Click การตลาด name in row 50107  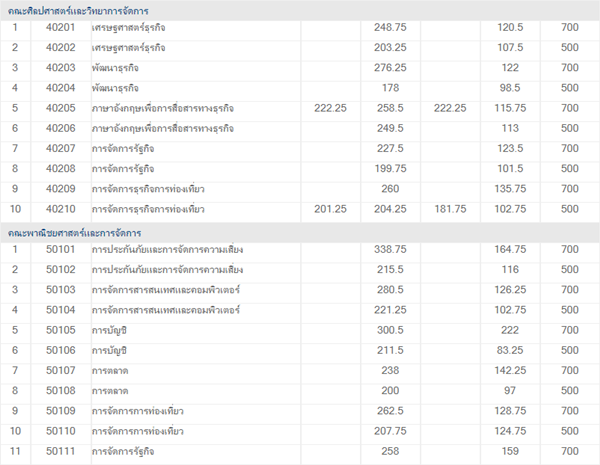[x=110, y=371]
